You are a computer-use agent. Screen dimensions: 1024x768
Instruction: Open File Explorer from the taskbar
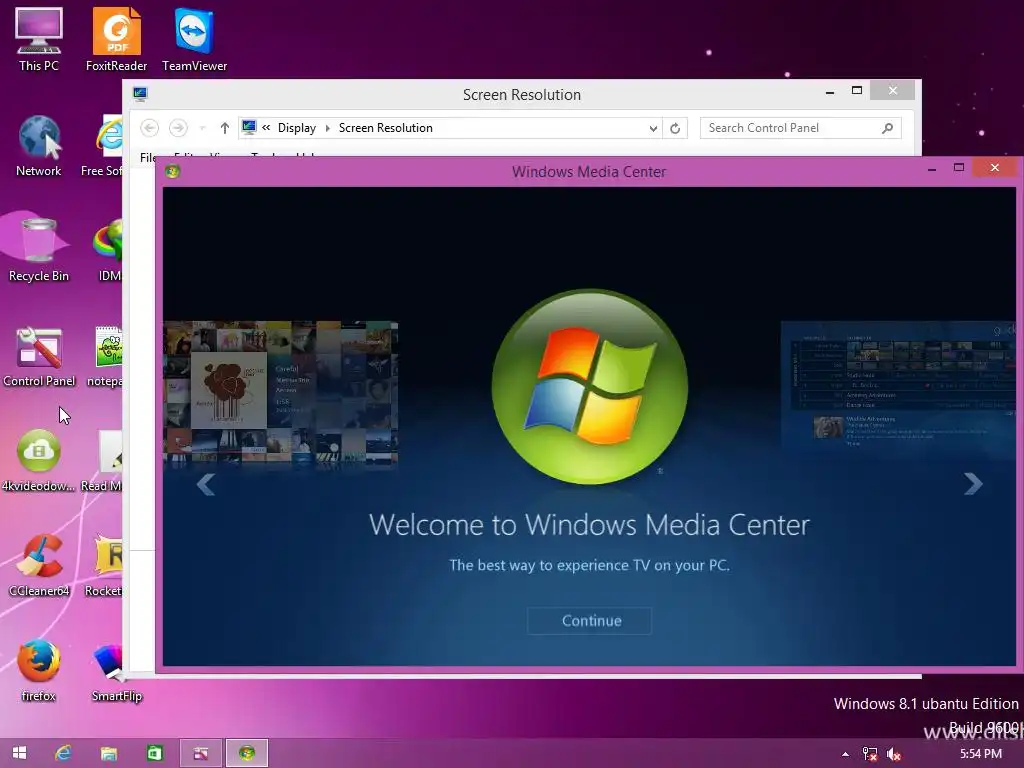point(108,753)
